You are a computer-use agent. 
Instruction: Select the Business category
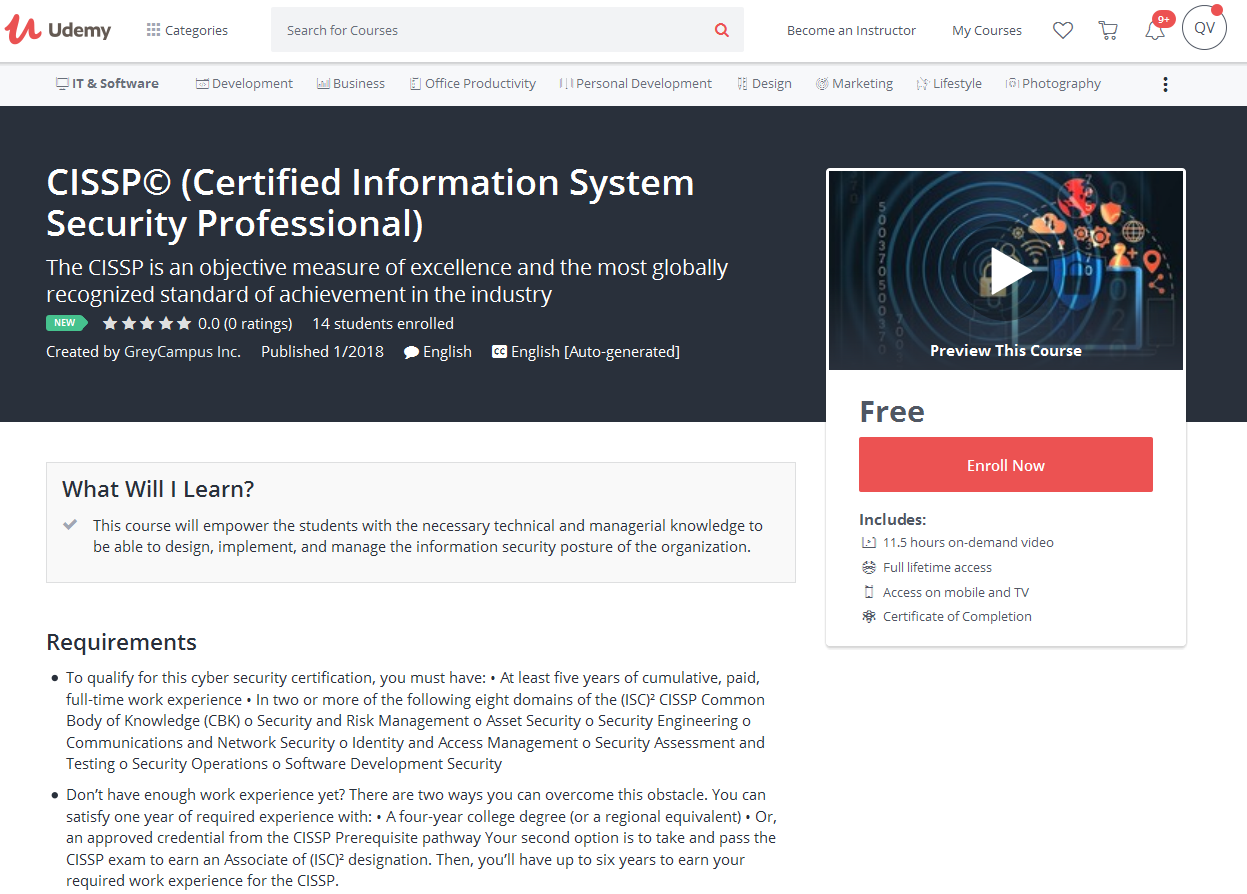point(351,84)
